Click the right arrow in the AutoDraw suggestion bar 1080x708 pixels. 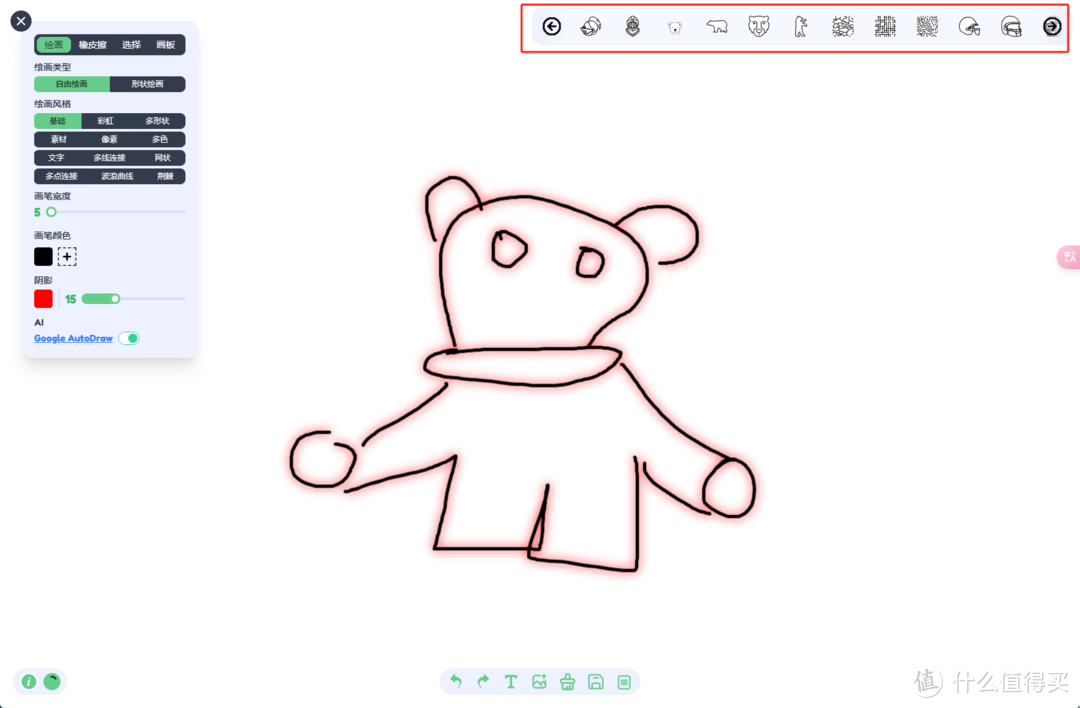tap(1052, 26)
